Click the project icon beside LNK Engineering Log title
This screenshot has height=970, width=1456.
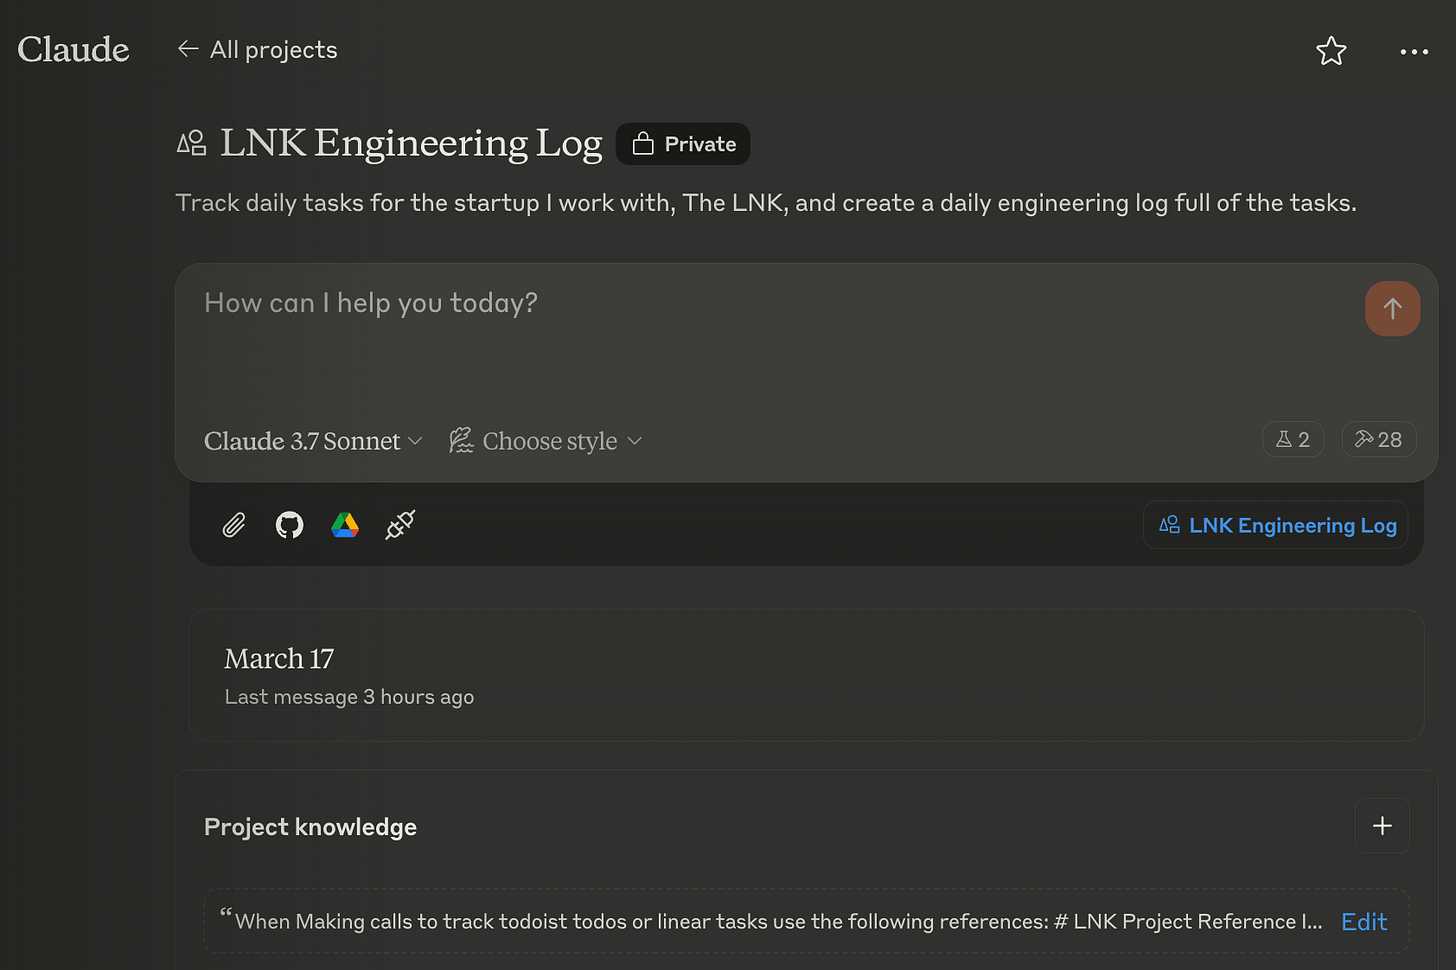[192, 144]
